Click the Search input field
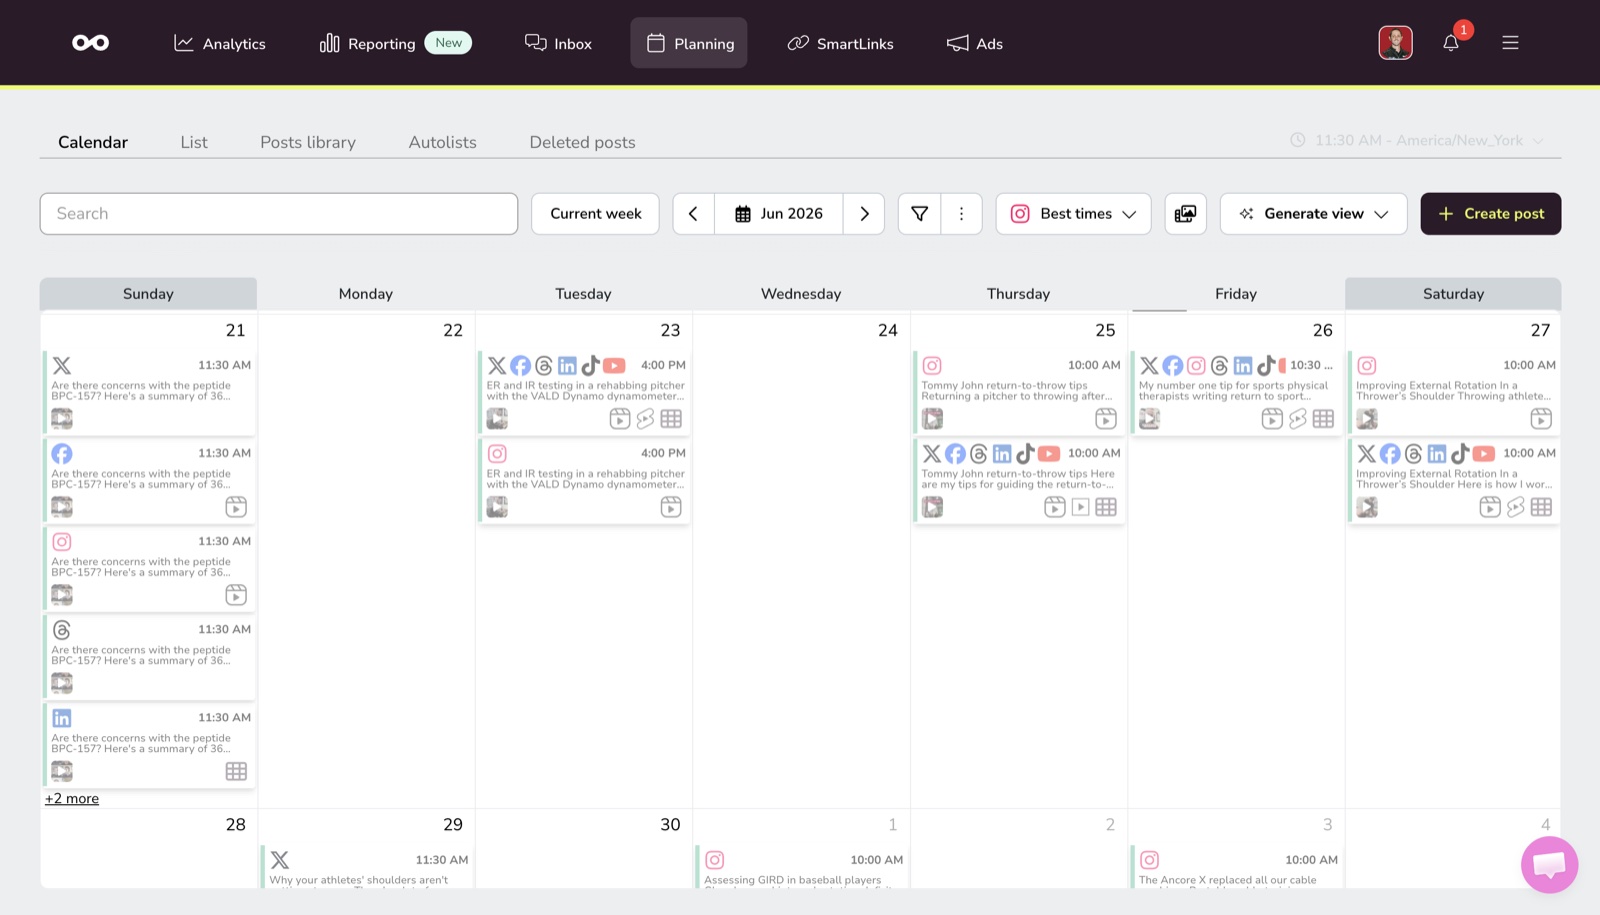This screenshot has width=1600, height=915. click(x=279, y=214)
